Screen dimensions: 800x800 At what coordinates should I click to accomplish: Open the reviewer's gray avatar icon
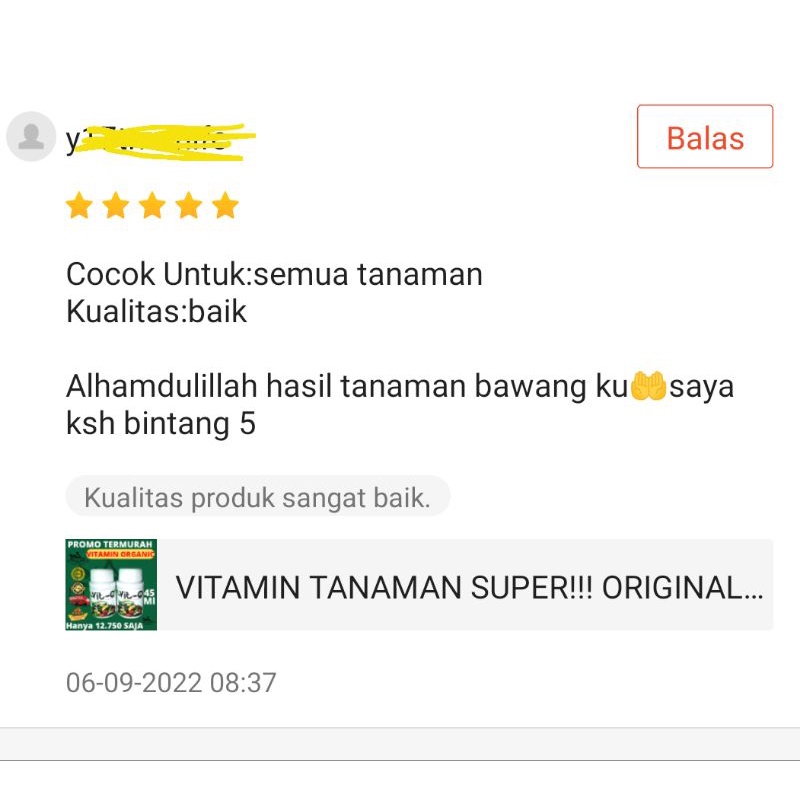31,136
